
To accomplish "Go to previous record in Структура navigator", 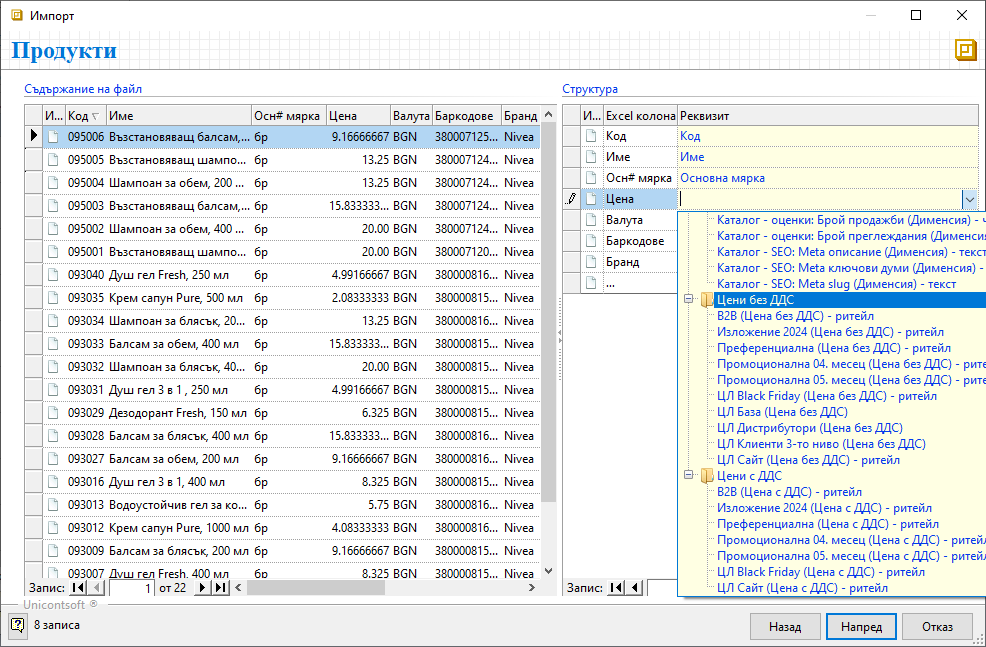I will click(635, 588).
